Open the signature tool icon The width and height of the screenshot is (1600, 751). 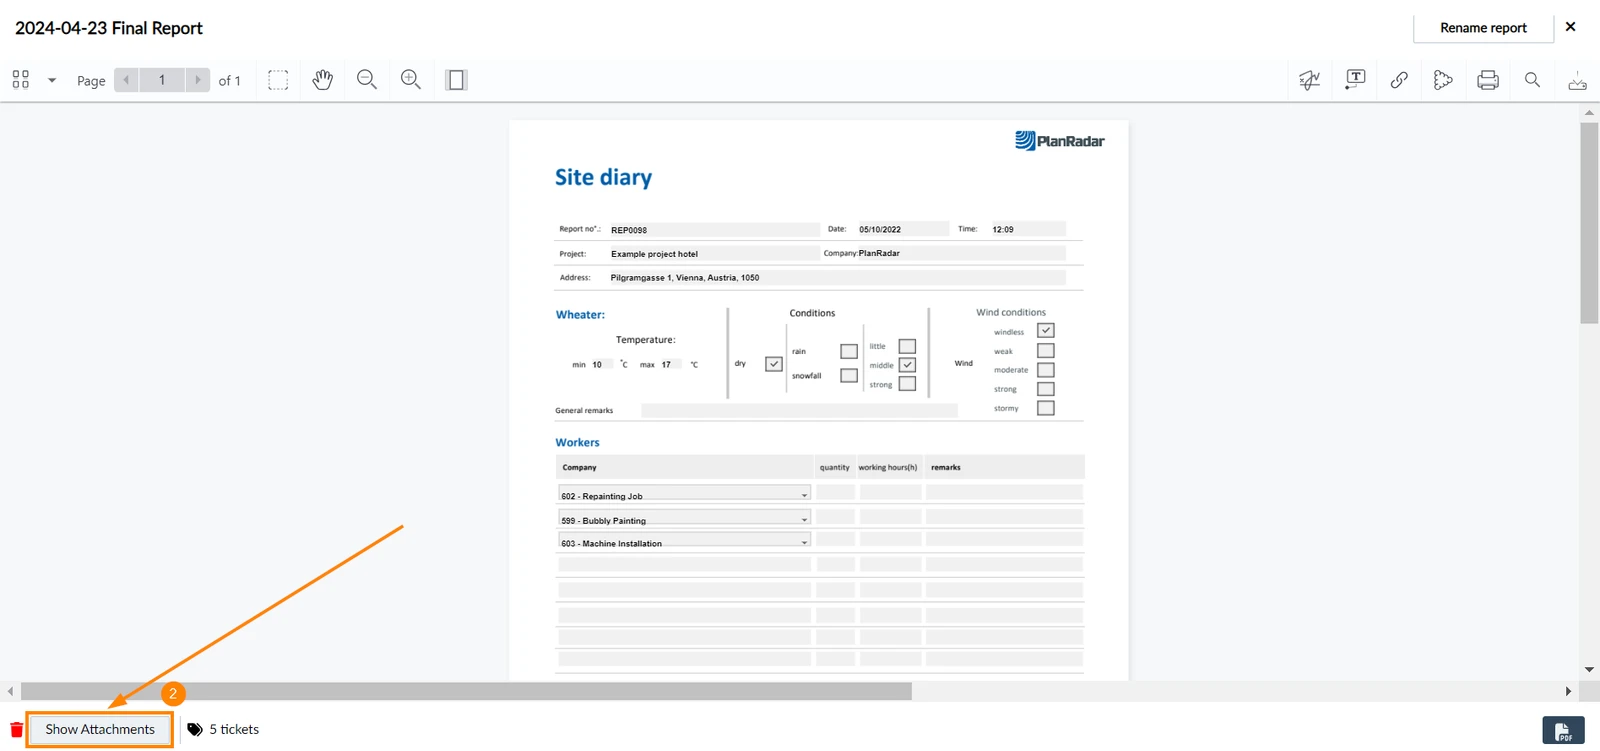tap(1310, 80)
